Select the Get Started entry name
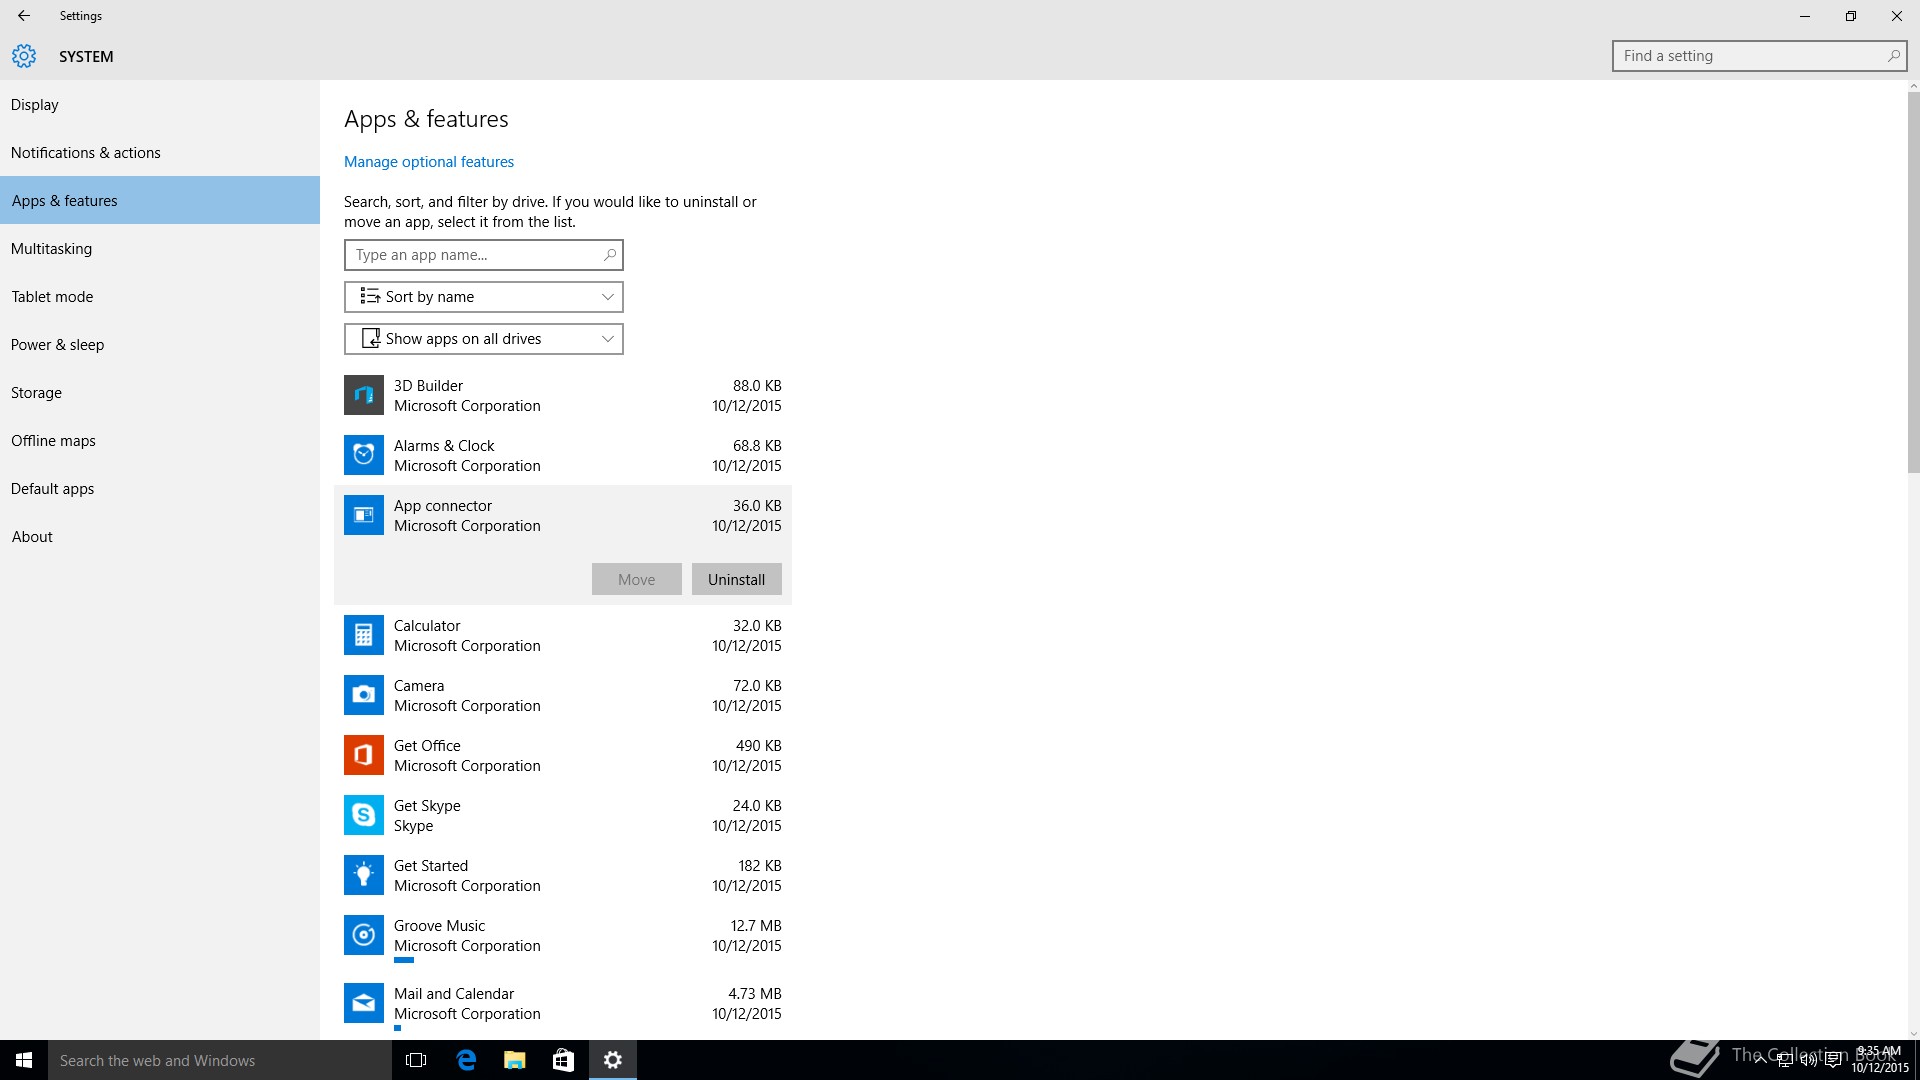 [431, 866]
